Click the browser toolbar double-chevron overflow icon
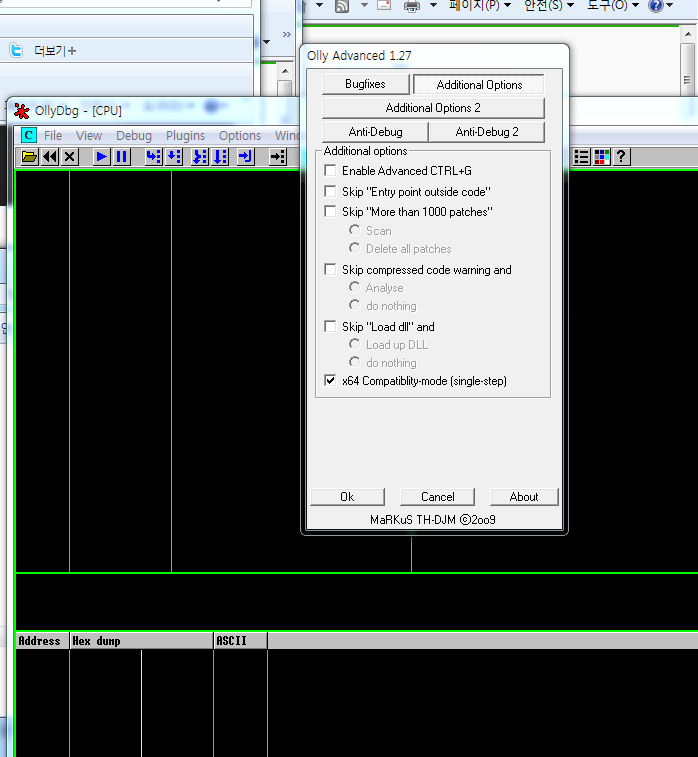Viewport: 698px width, 757px height. 287,34
